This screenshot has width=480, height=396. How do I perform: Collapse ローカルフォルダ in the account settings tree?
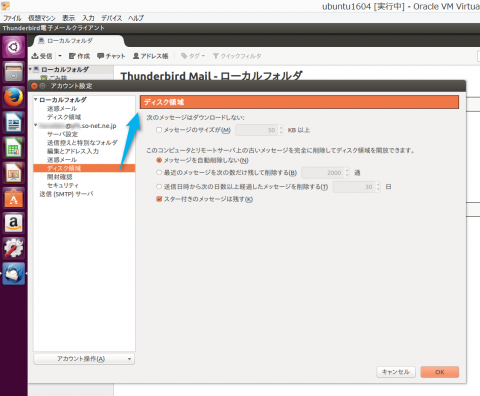[36, 100]
